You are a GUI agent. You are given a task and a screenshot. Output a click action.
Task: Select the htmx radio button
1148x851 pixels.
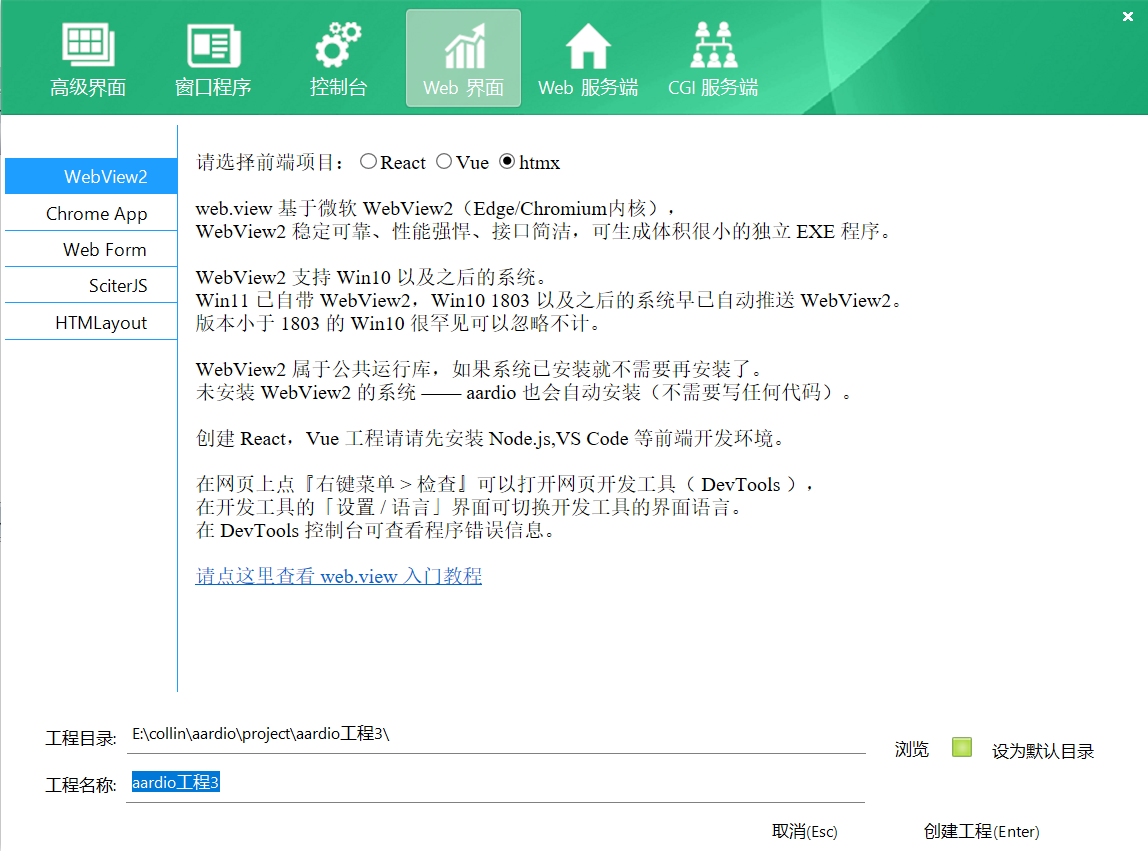[507, 161]
